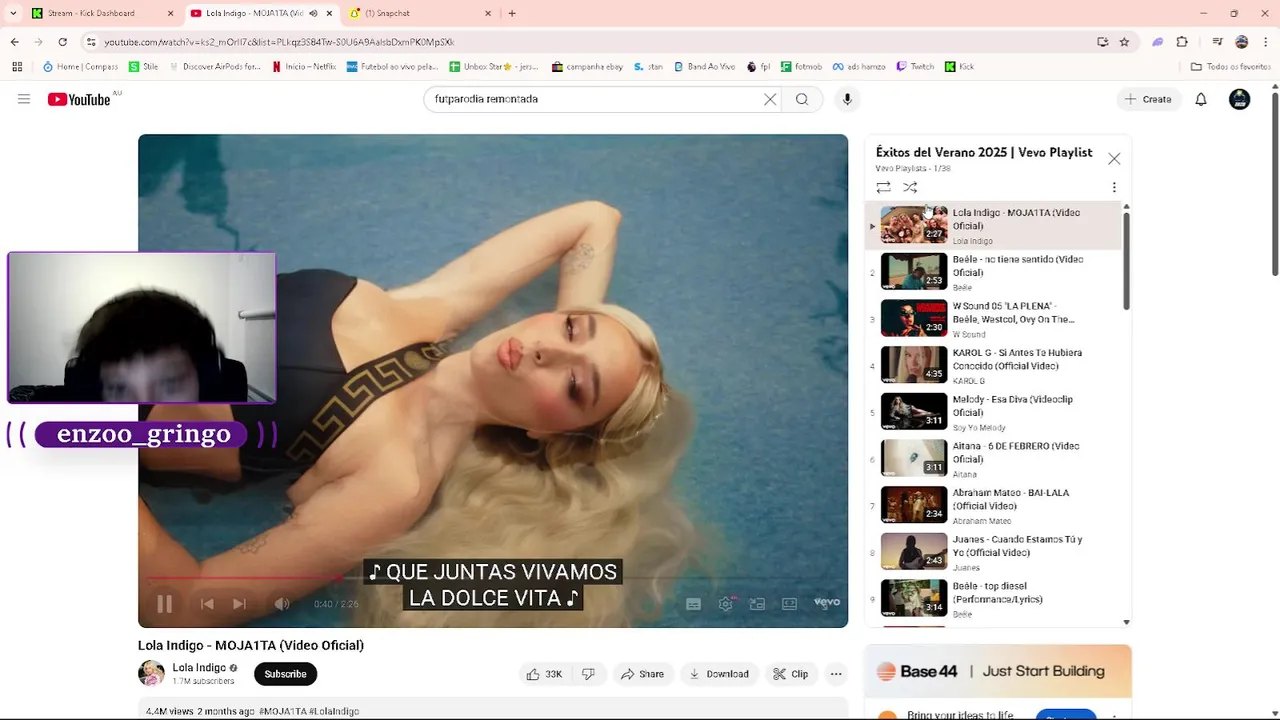Open YouTube notifications bell
The image size is (1280, 720).
1201,99
